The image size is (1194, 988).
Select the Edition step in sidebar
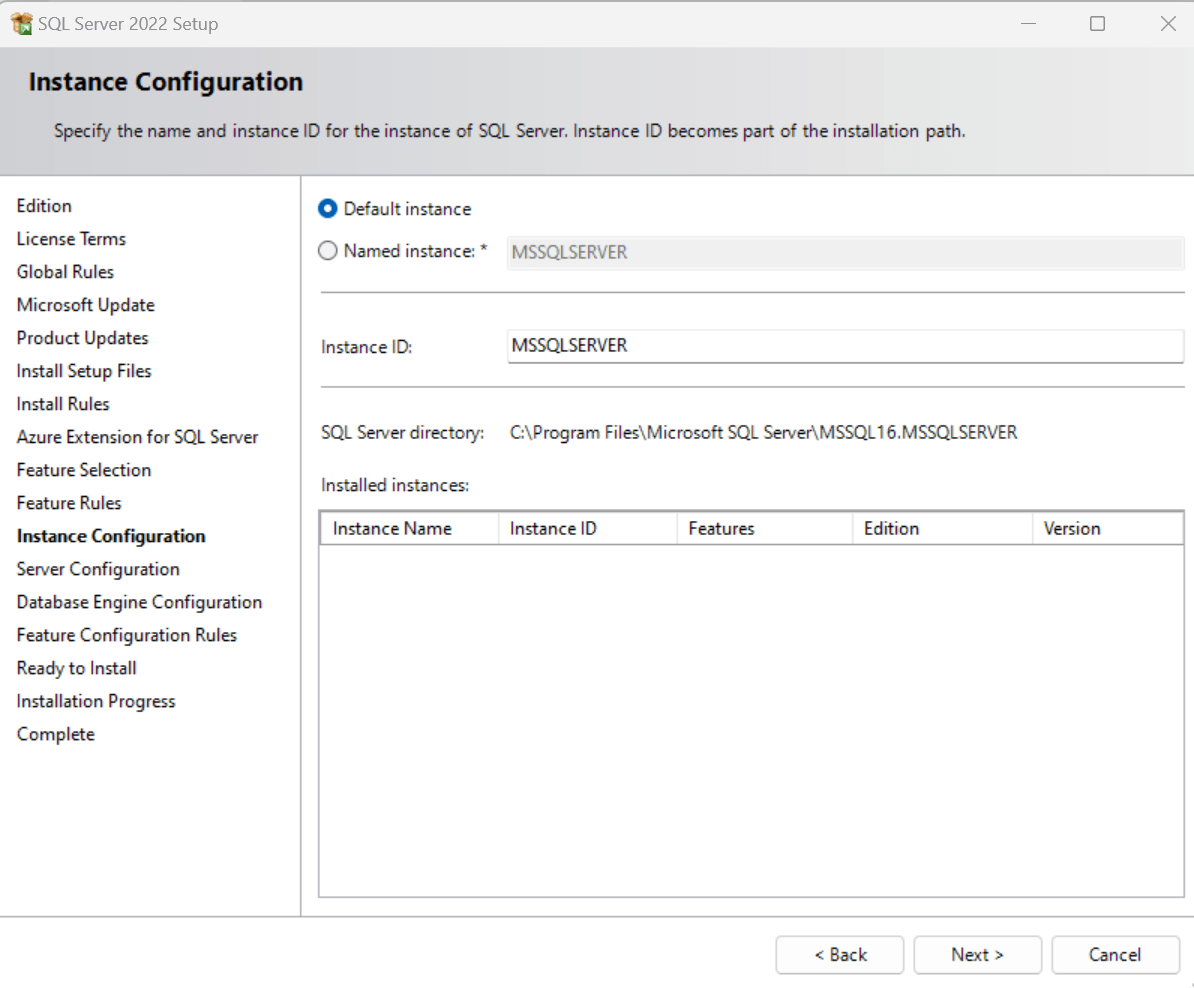coord(44,206)
